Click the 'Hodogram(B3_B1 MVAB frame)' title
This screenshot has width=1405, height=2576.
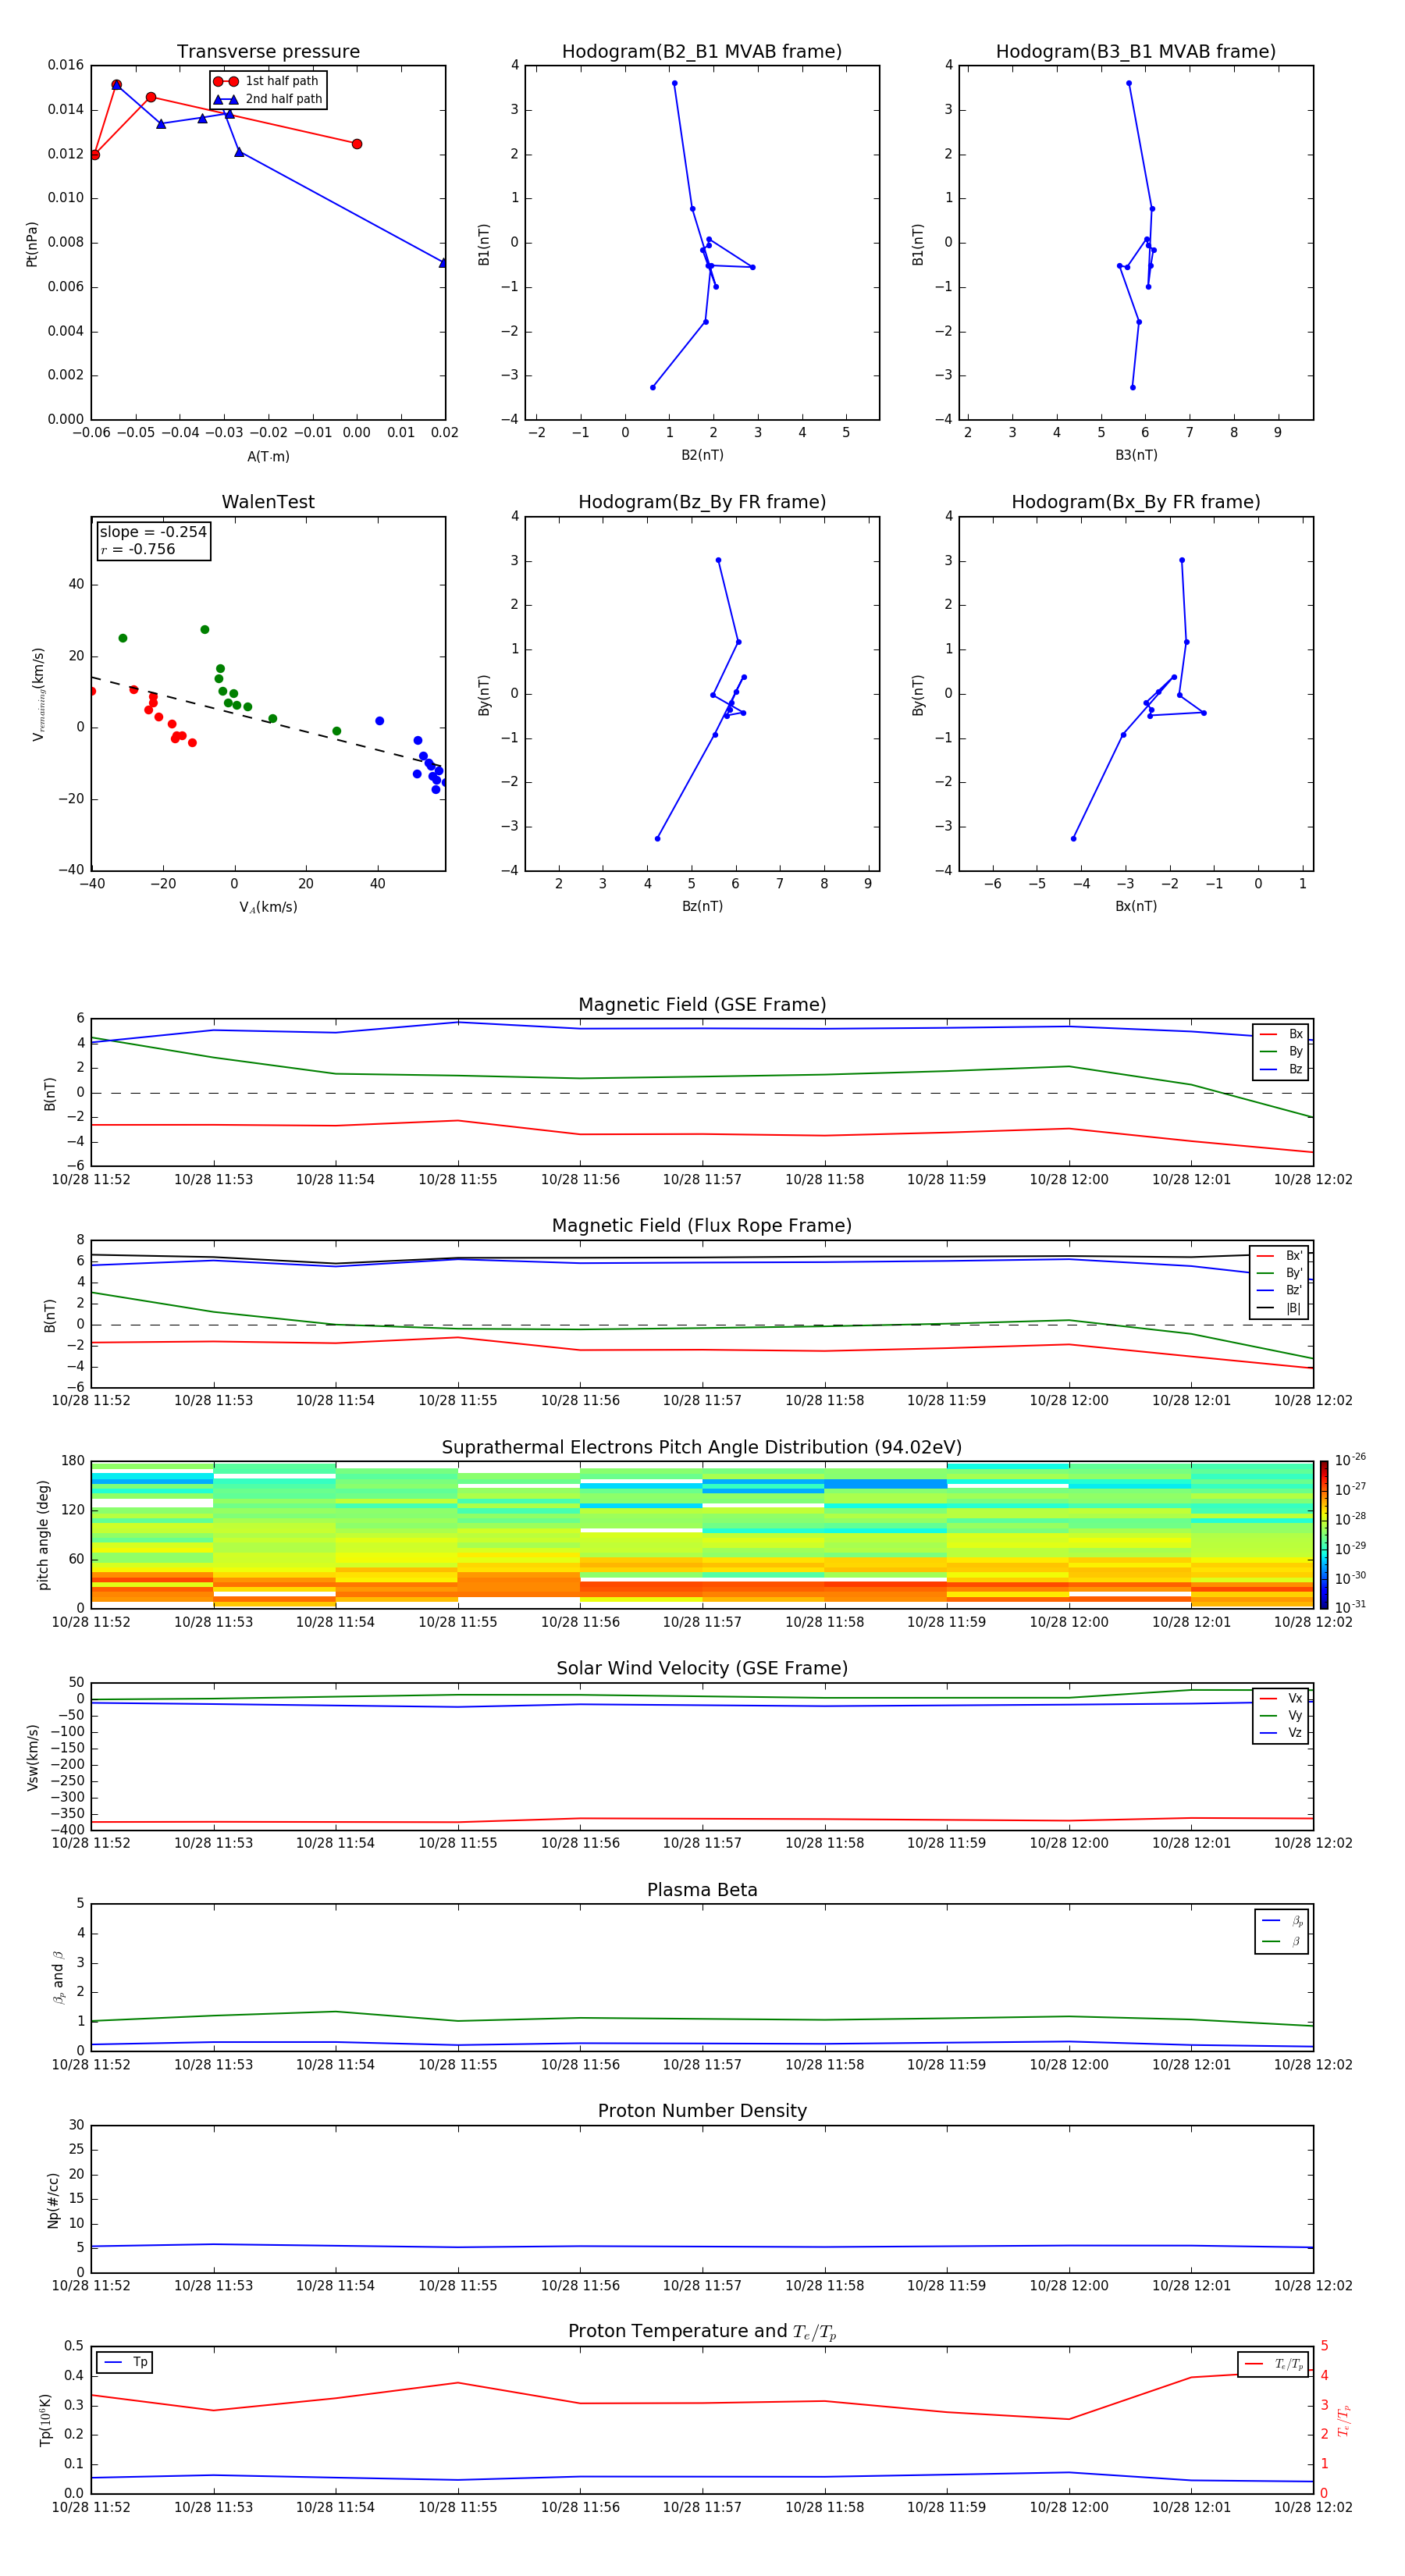pyautogui.click(x=1135, y=52)
